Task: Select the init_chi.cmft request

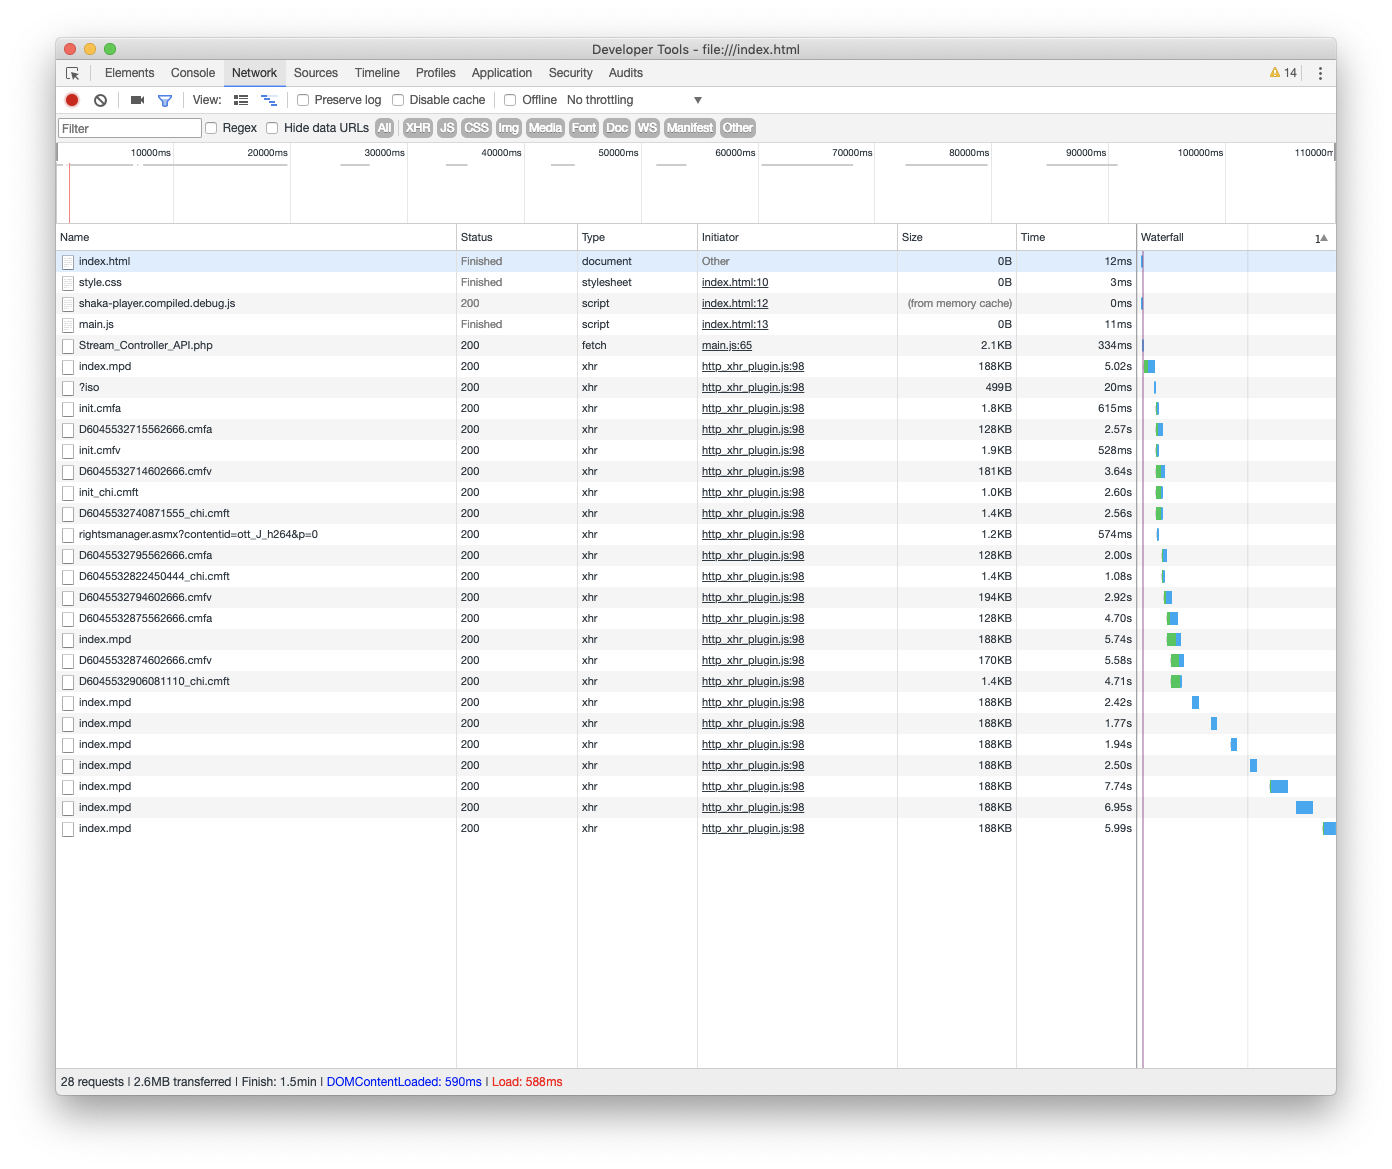Action: [696, 493]
